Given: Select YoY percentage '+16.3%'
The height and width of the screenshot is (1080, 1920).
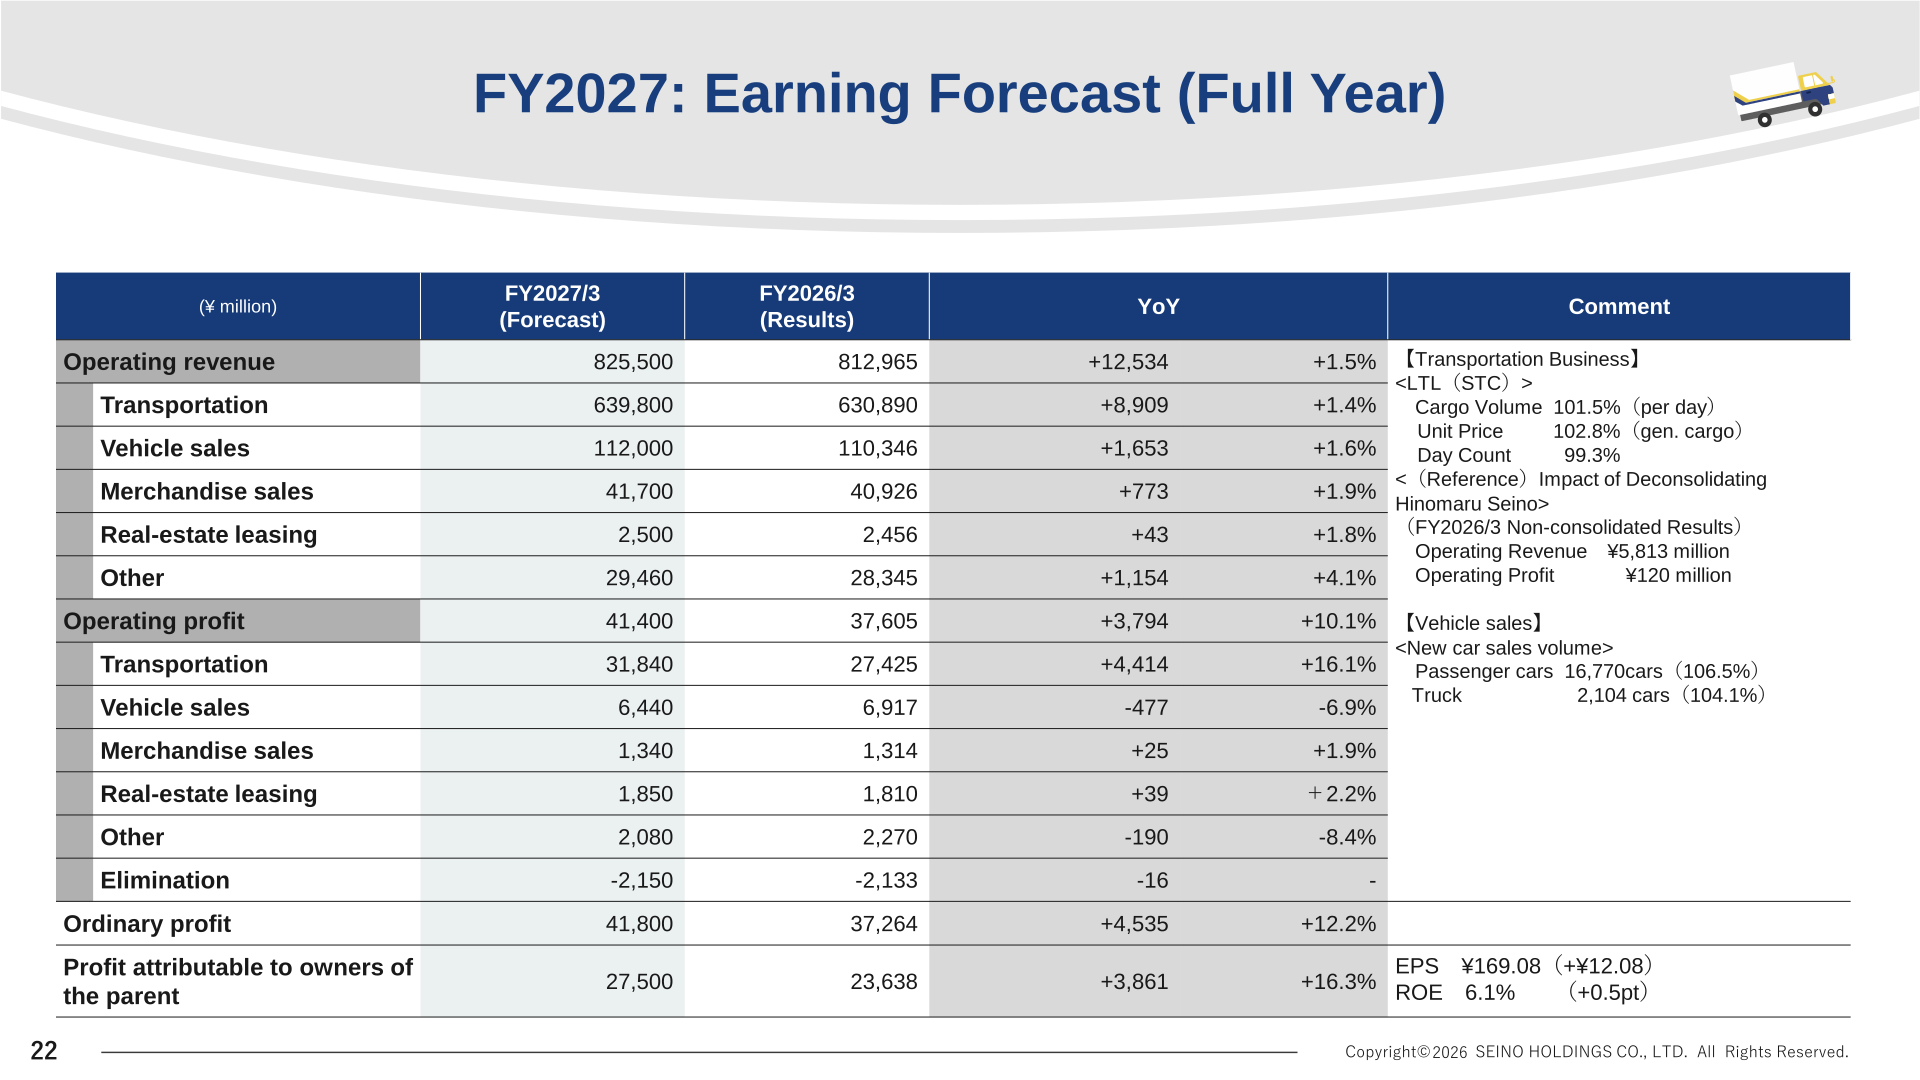Looking at the screenshot, I should [1338, 982].
